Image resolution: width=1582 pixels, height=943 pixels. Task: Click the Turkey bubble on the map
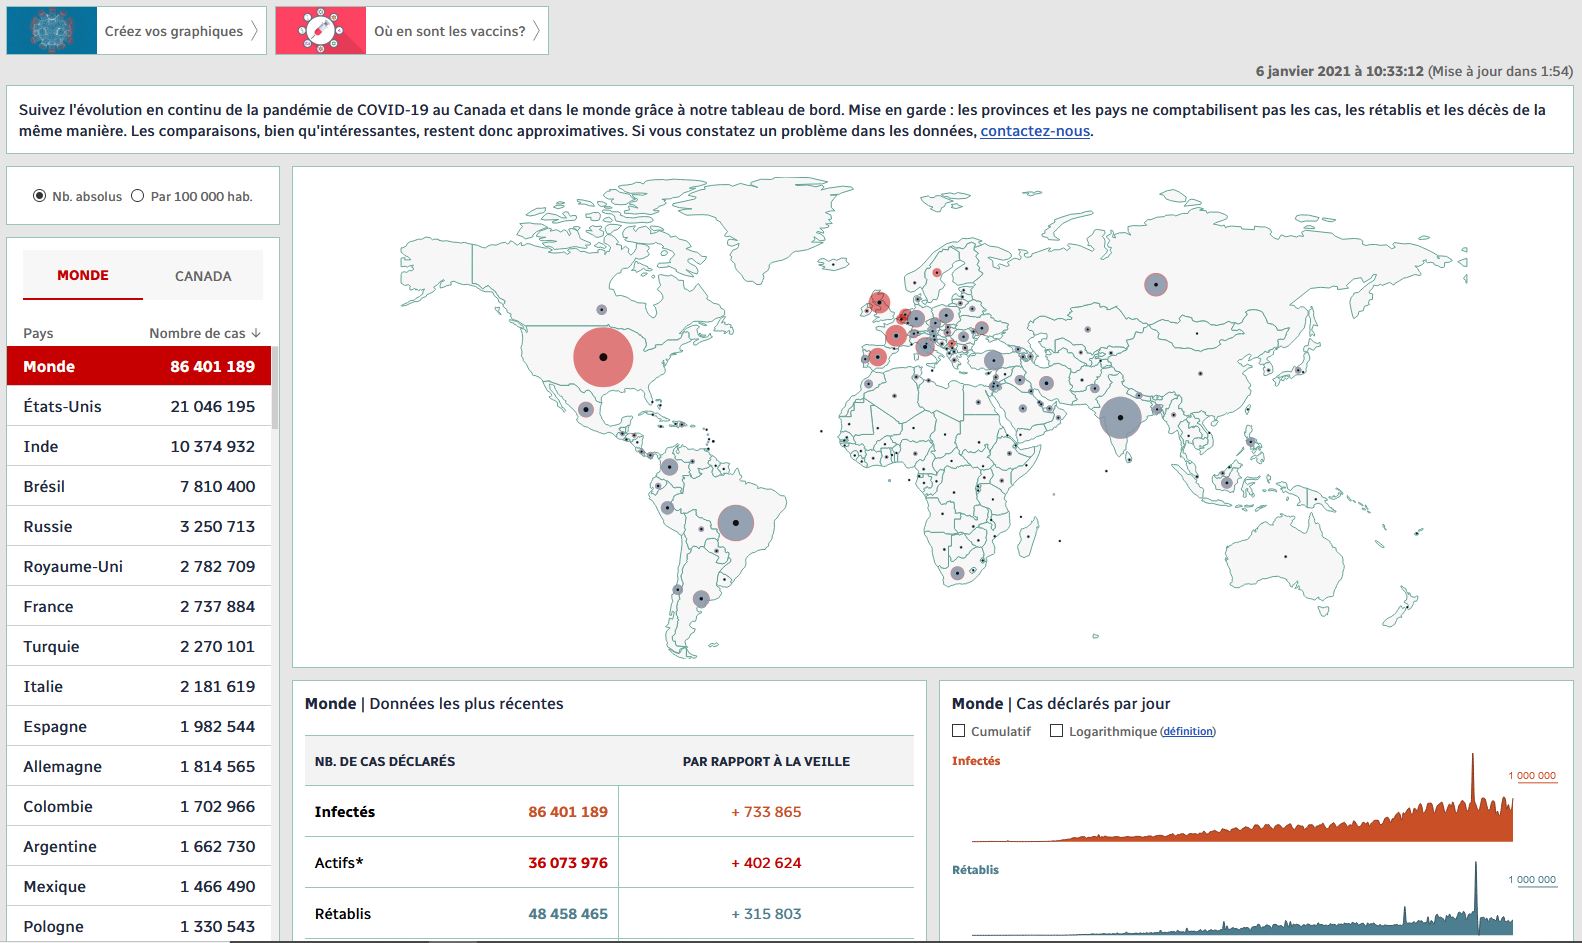[x=993, y=360]
